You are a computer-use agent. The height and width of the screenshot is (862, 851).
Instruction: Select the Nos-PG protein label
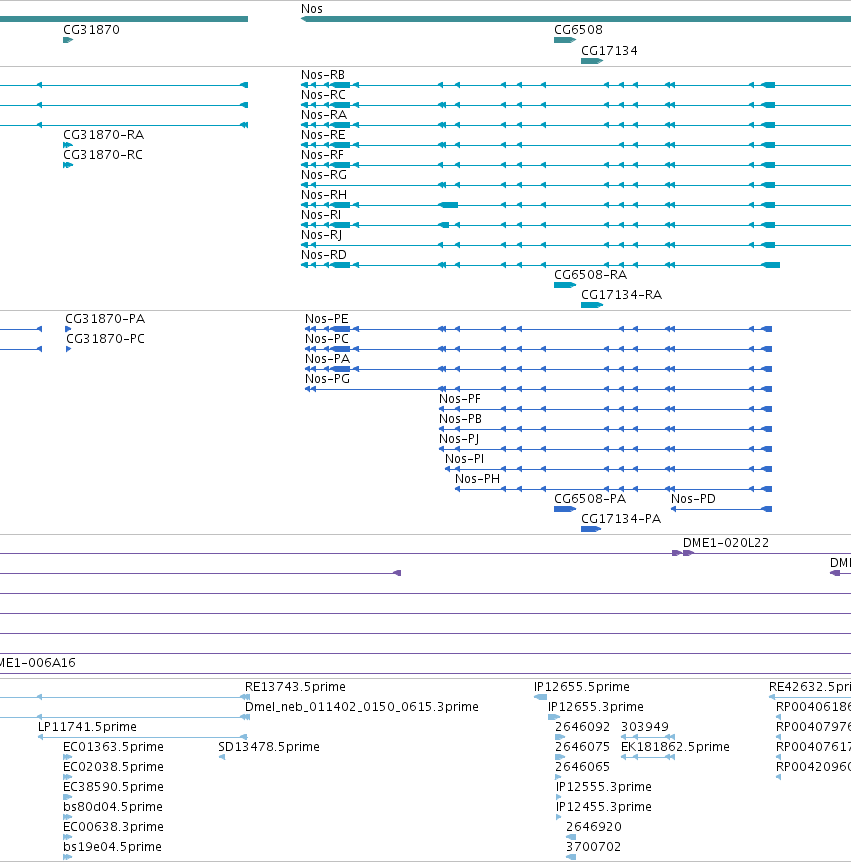point(327,379)
